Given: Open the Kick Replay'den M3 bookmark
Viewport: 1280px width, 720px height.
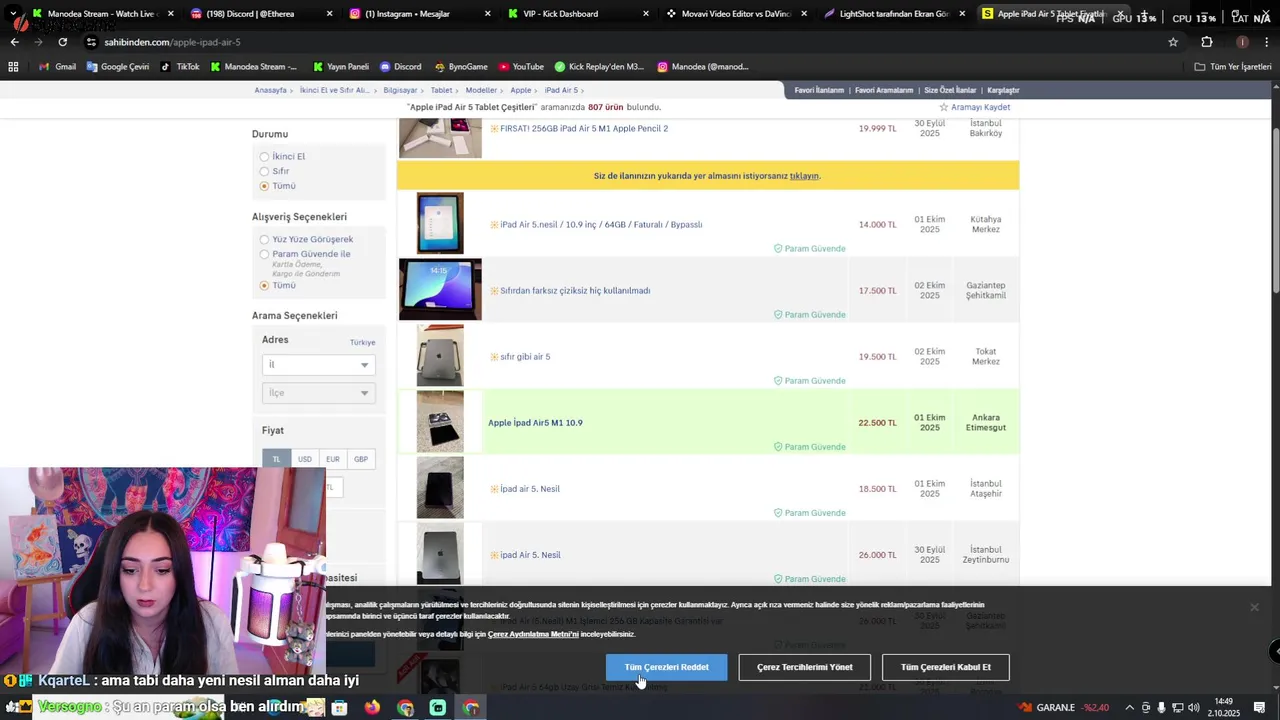Looking at the screenshot, I should tap(599, 67).
